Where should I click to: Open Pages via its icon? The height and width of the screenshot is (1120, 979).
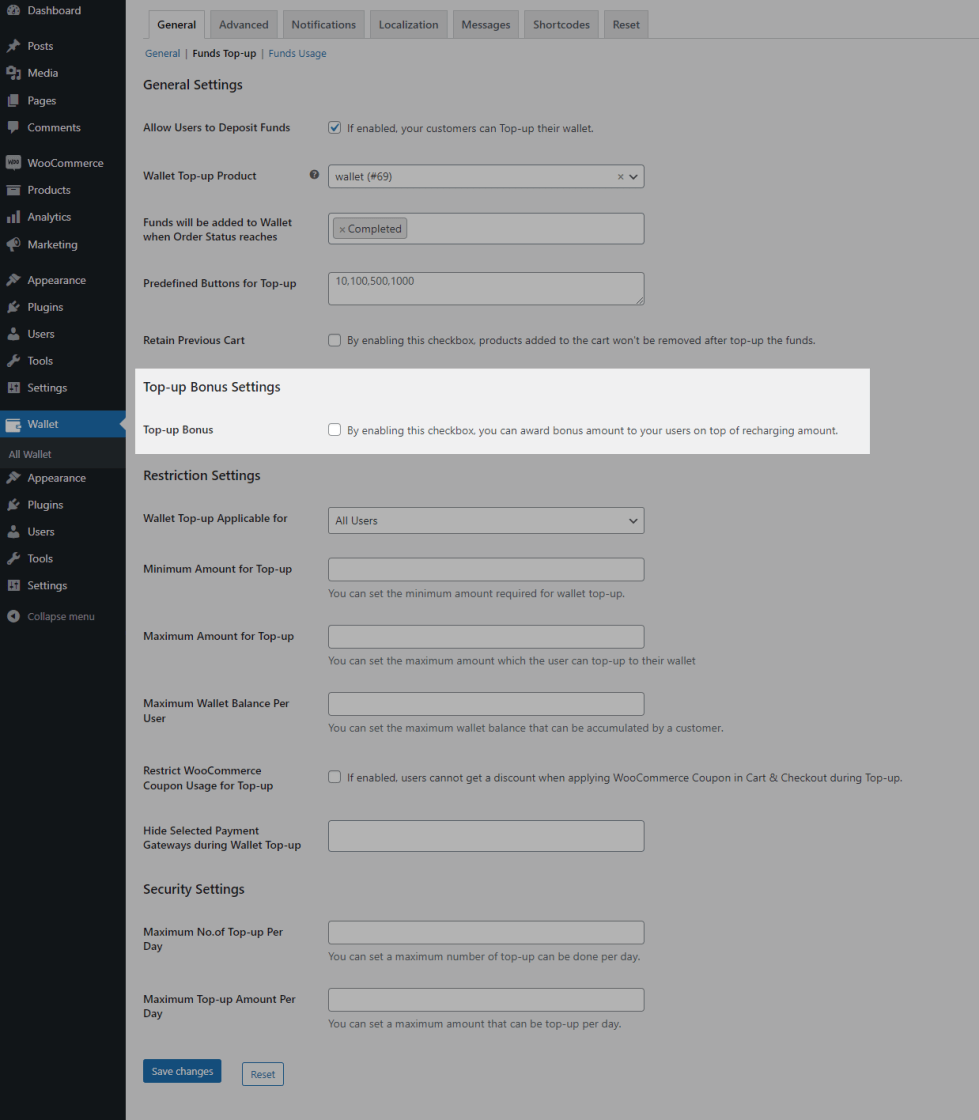click(14, 101)
